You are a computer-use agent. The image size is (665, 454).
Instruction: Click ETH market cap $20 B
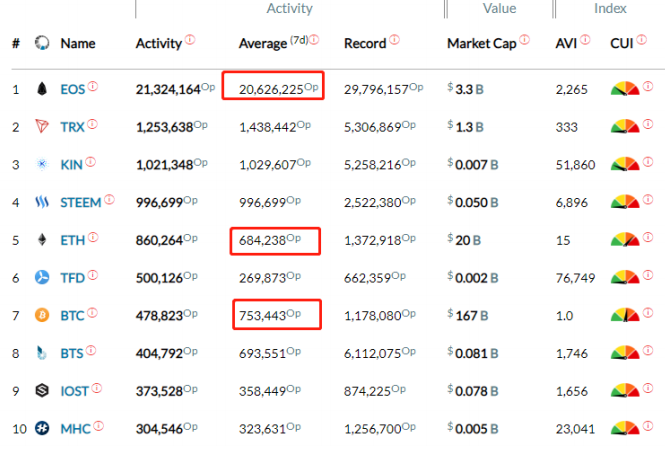point(464,240)
